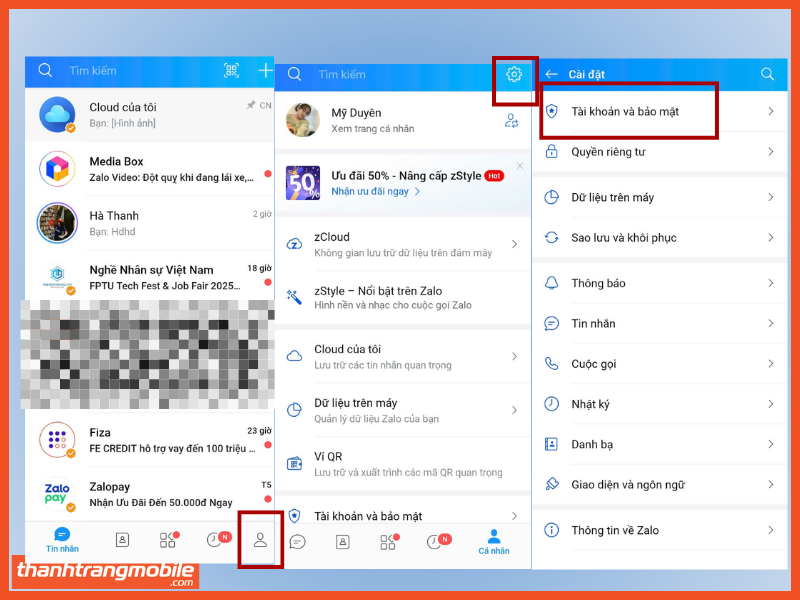This screenshot has height=600, width=800.
Task: Open QR scanner in left chat screen
Action: 231,70
